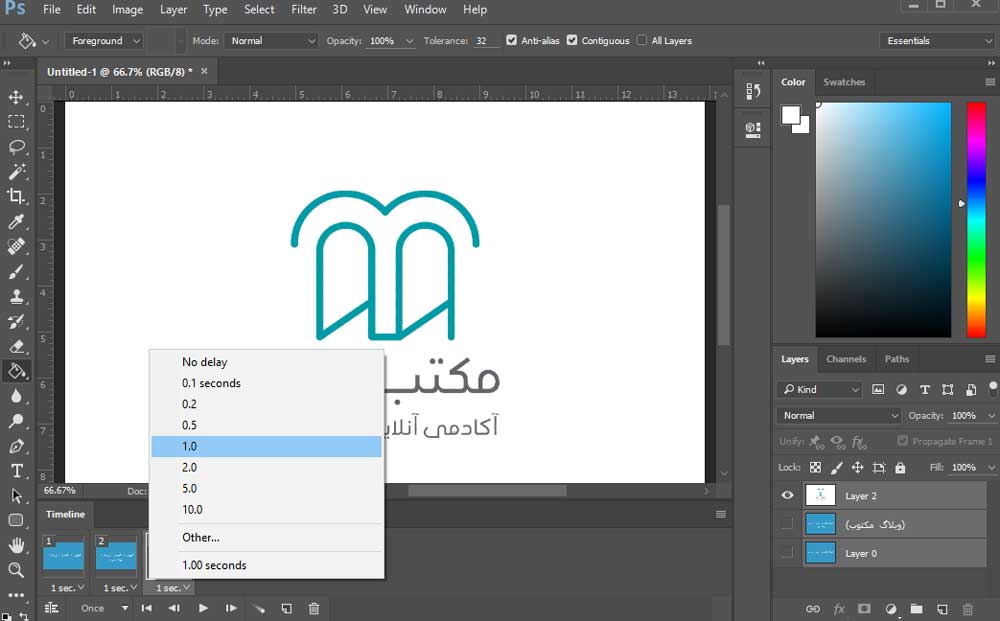This screenshot has width=1000, height=621.
Task: Choose Other... in the delay menu
Action: pyautogui.click(x=267, y=537)
